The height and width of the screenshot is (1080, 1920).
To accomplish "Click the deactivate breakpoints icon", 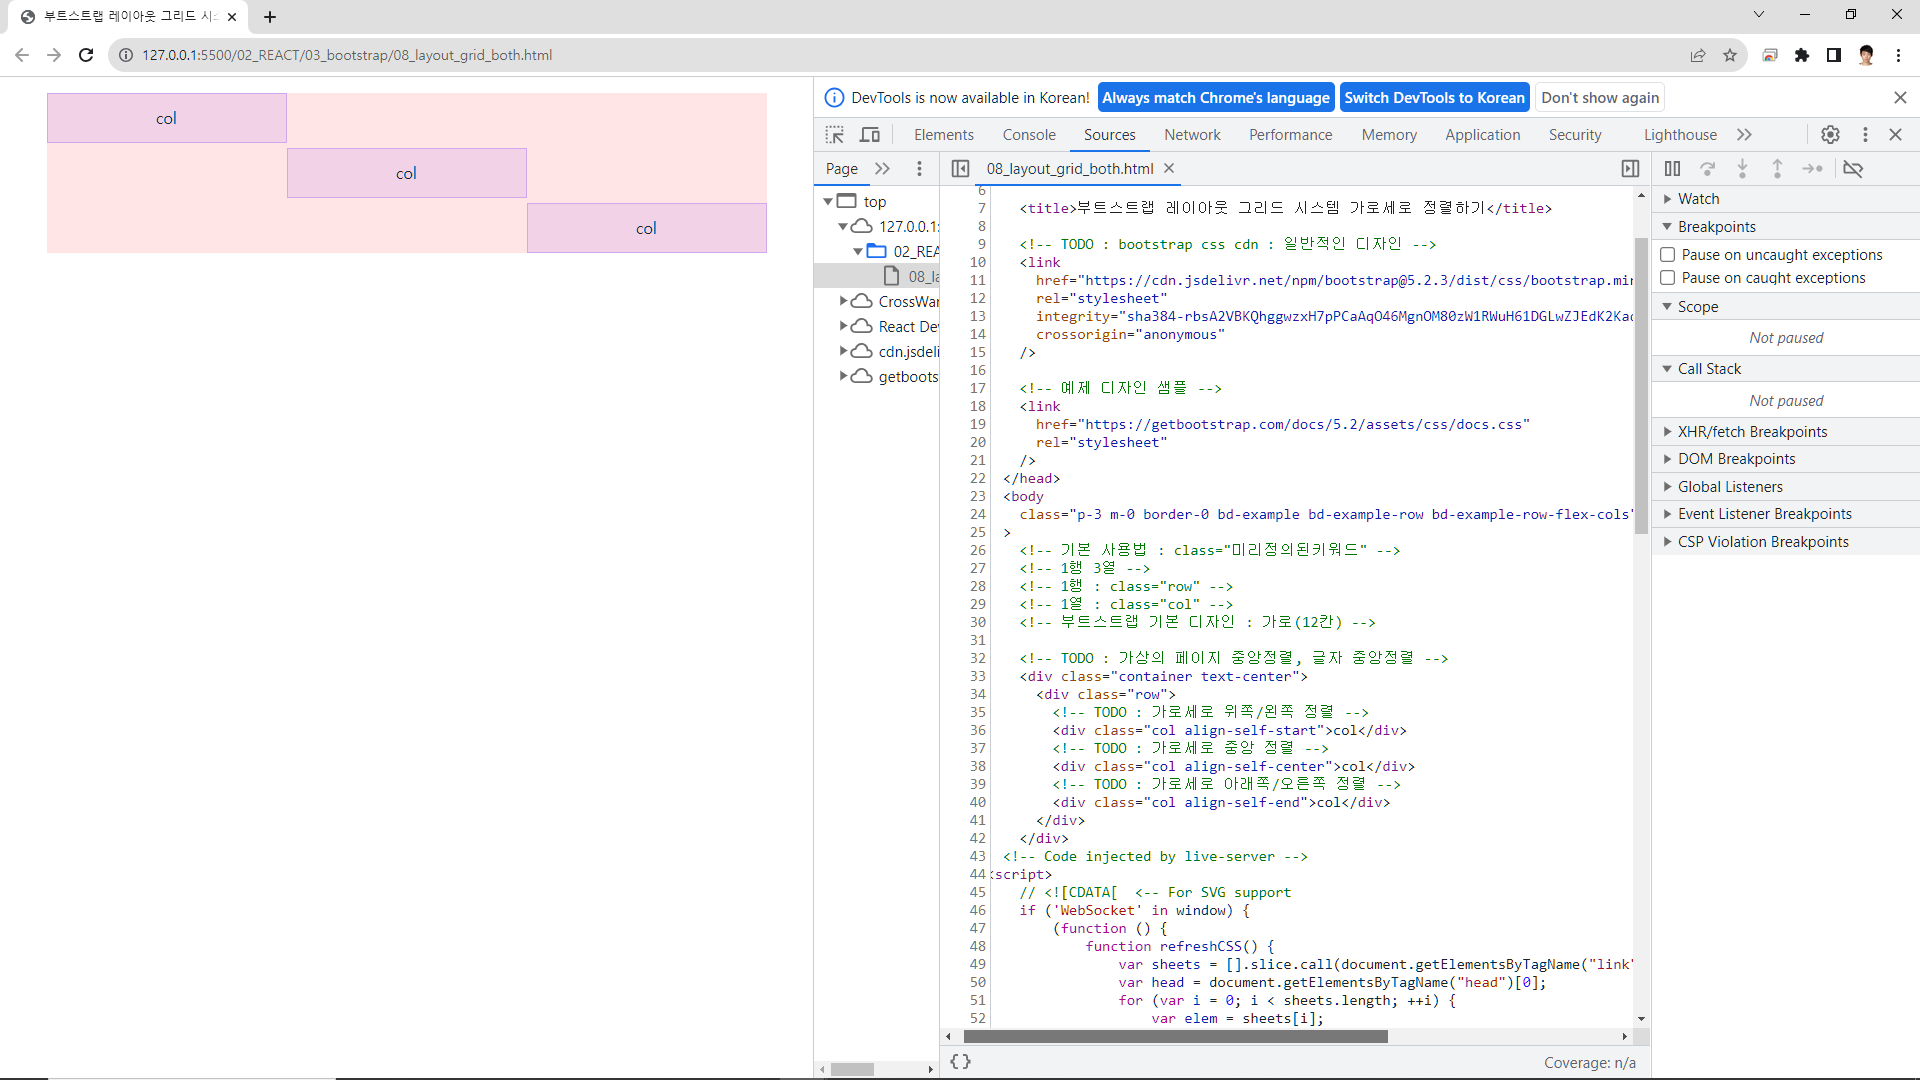I will [1853, 169].
